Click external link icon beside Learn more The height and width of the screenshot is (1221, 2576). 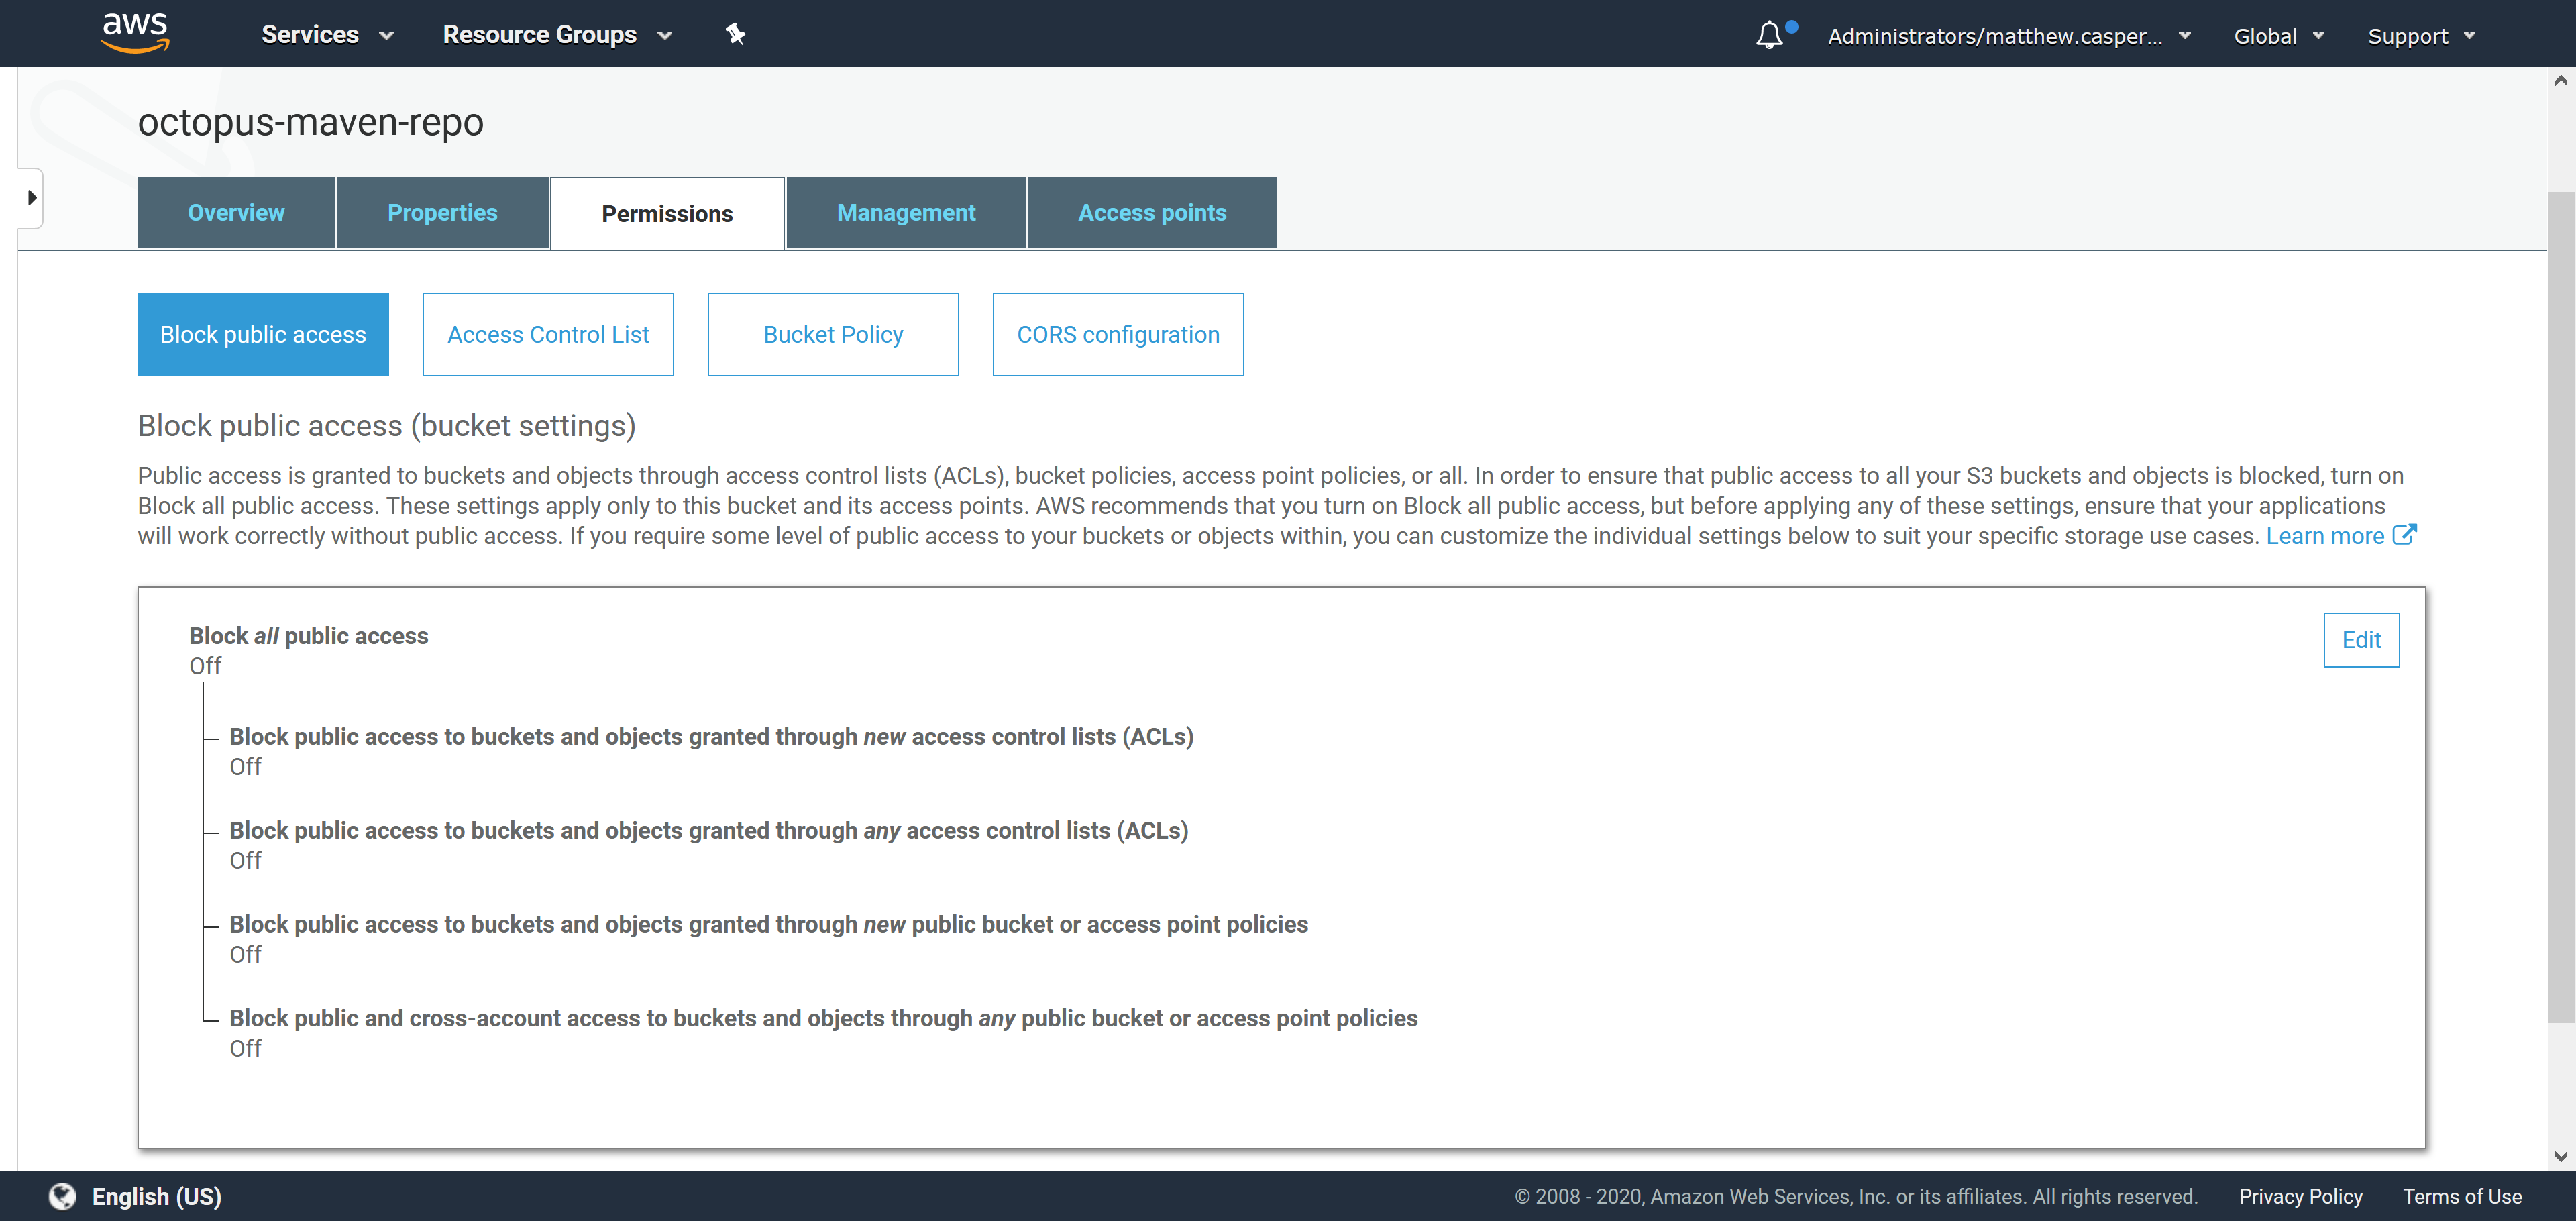(x=2404, y=535)
